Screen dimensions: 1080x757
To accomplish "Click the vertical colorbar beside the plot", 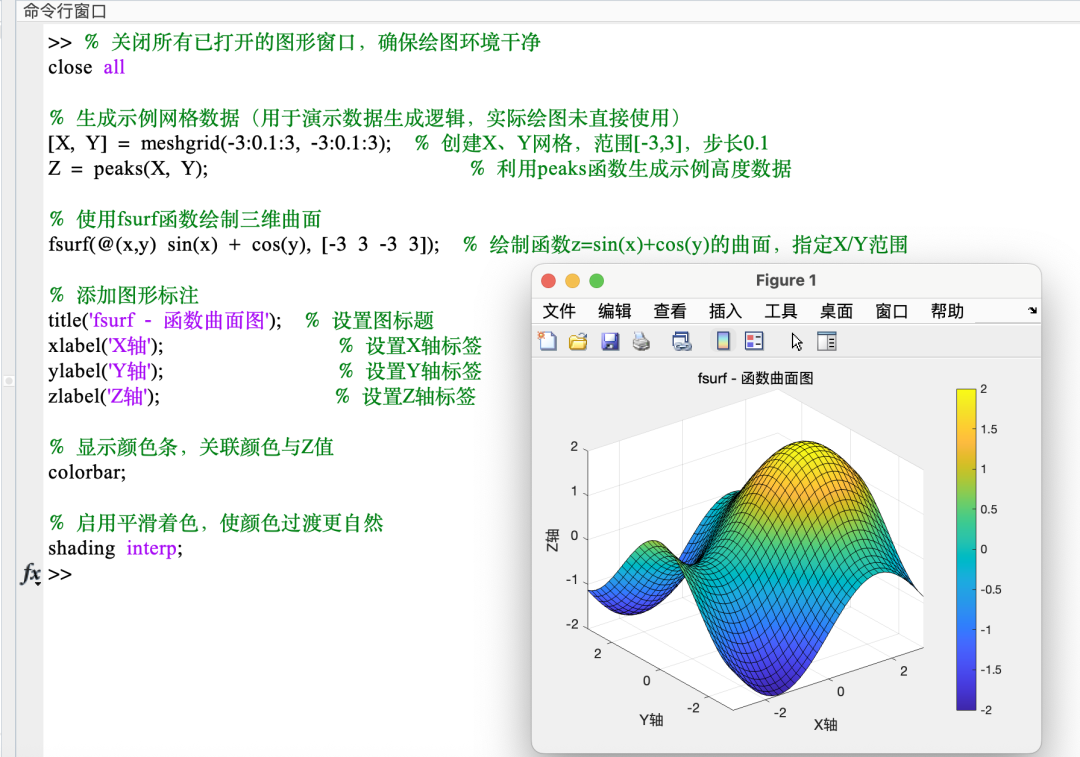I will pos(966,549).
